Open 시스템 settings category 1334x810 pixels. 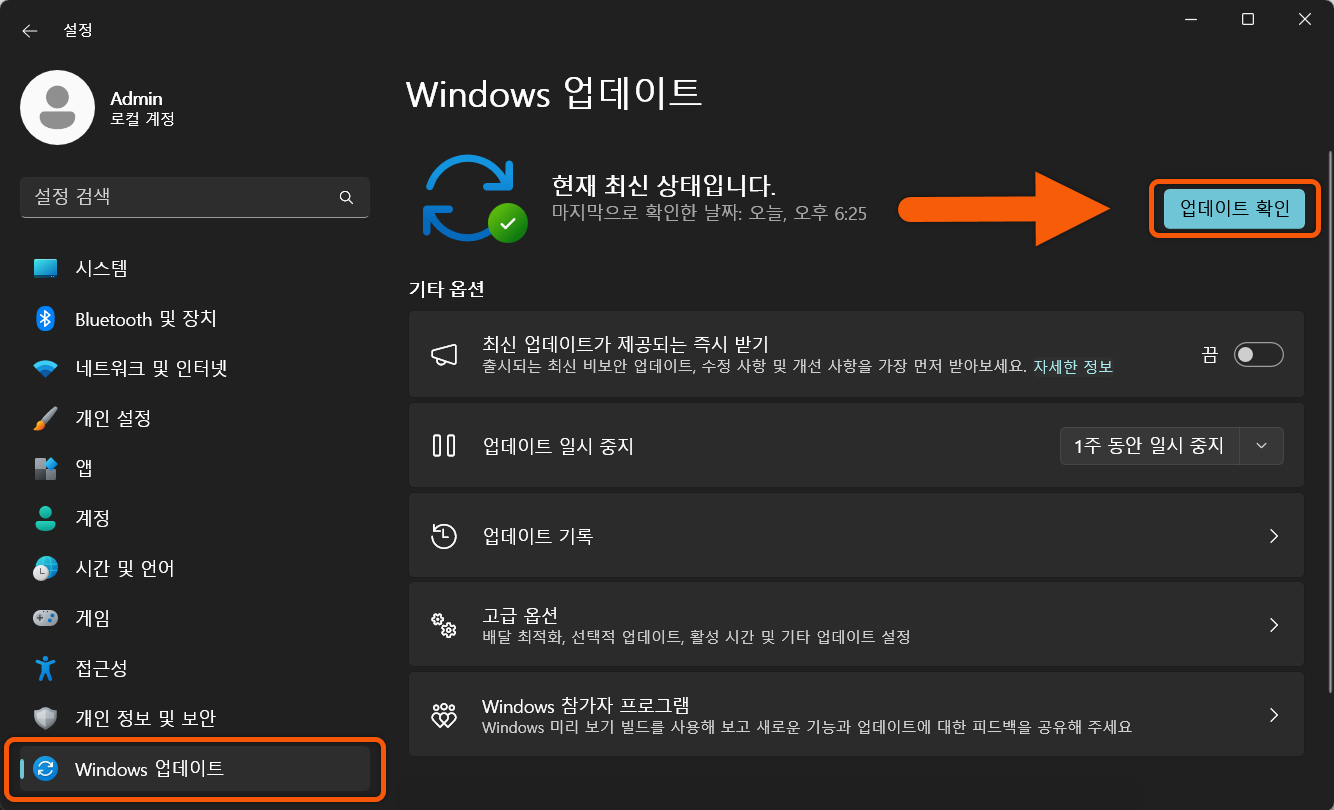click(195, 268)
